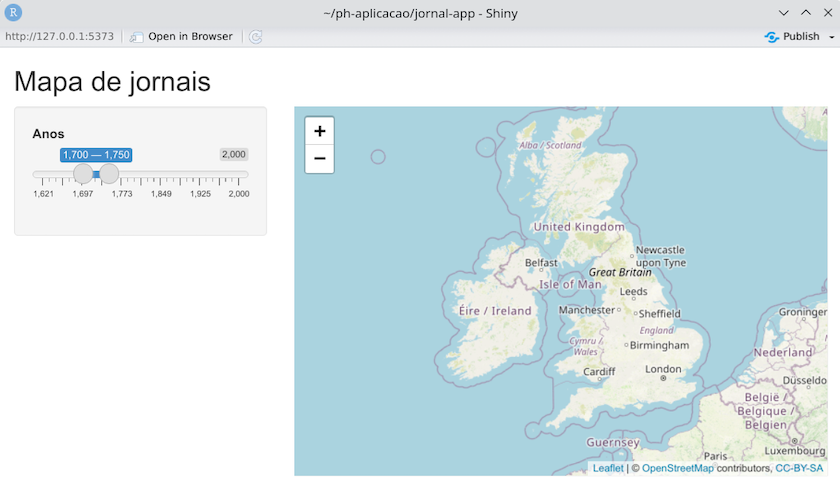Click Manchester on the map
The height and width of the screenshot is (495, 840).
point(588,310)
